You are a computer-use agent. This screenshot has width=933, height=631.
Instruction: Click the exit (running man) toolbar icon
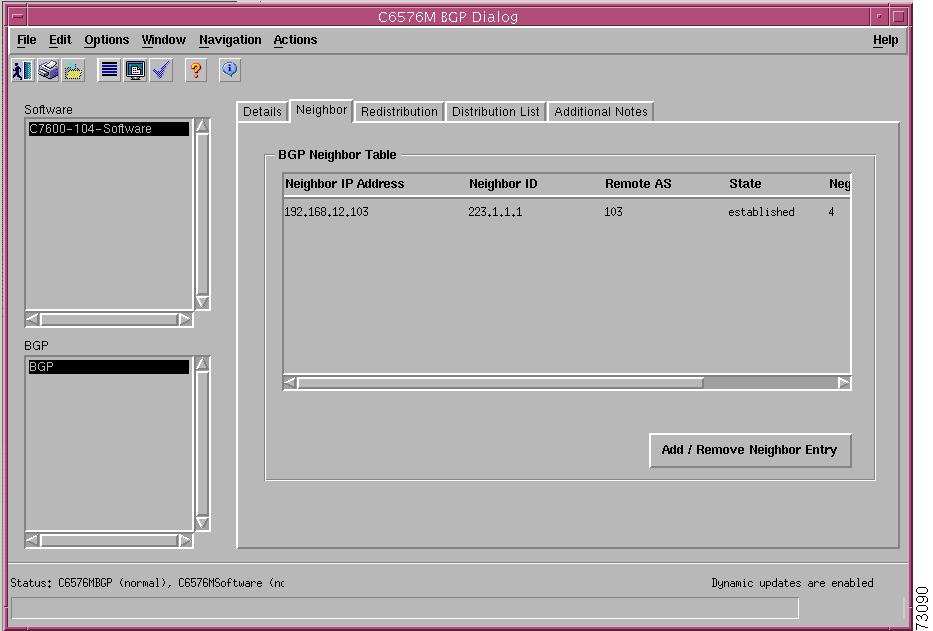click(23, 70)
